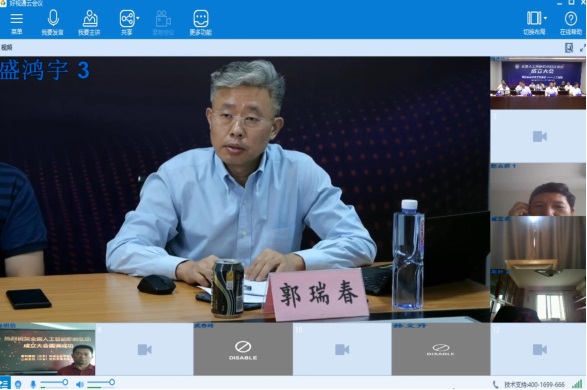Click the 共享 share icon
Viewport: 587px width, 390px height.
[x=127, y=18]
